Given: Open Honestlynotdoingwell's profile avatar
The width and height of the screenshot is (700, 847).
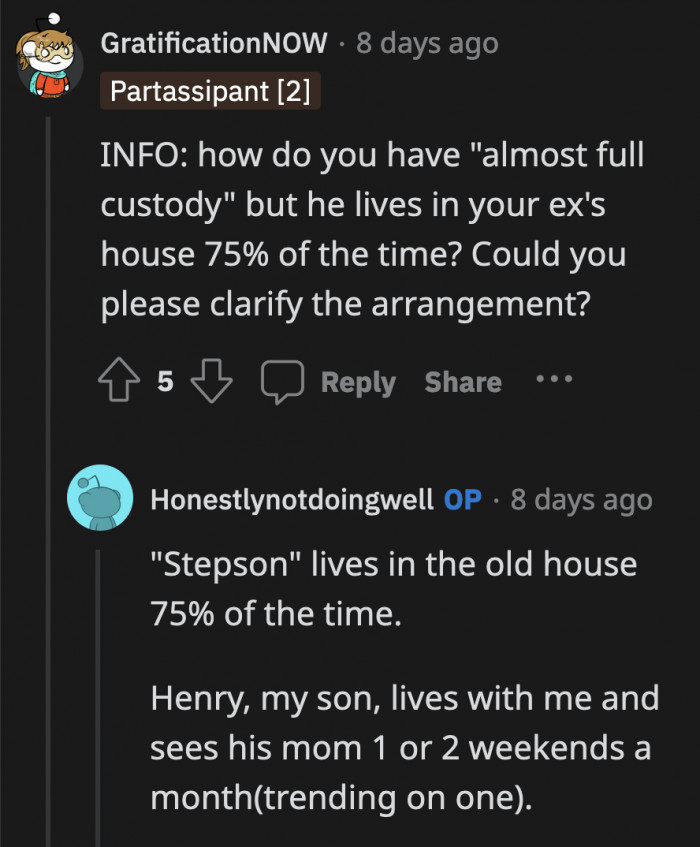Looking at the screenshot, I should [x=100, y=498].
